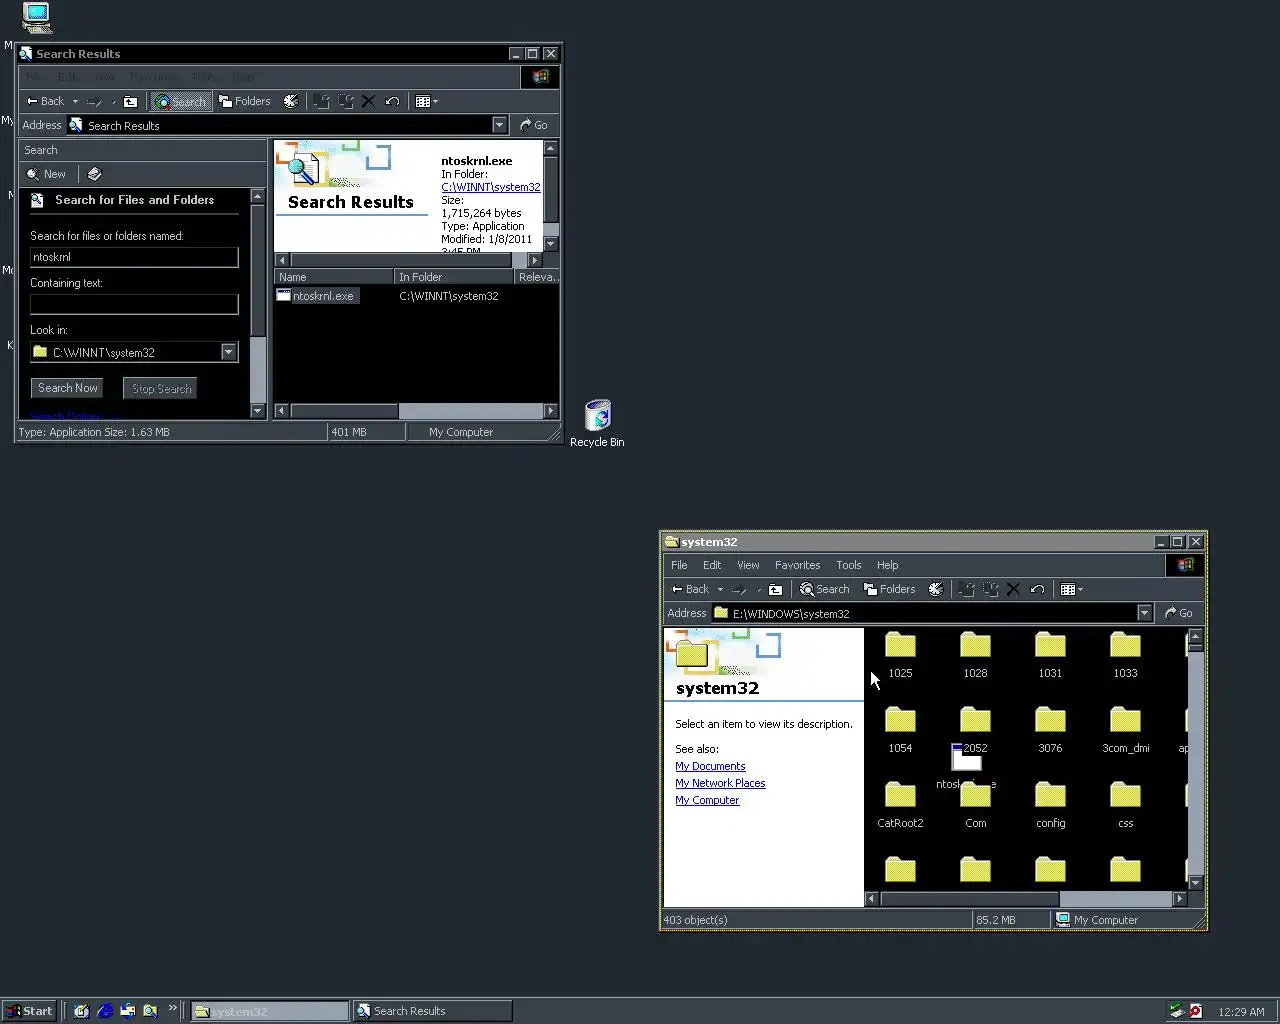This screenshot has height=1024, width=1280.
Task: Click Undo icon in Search Results toolbar
Action: [x=392, y=101]
